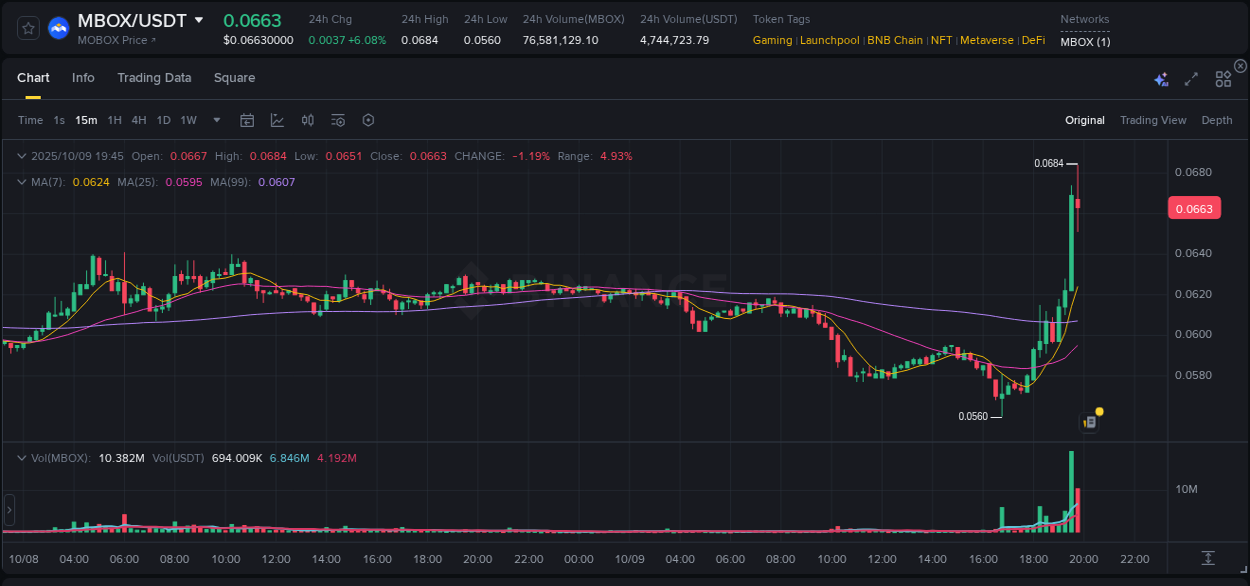The width and height of the screenshot is (1250, 586).
Task: Collapse the OHLC price info row
Action: point(22,156)
